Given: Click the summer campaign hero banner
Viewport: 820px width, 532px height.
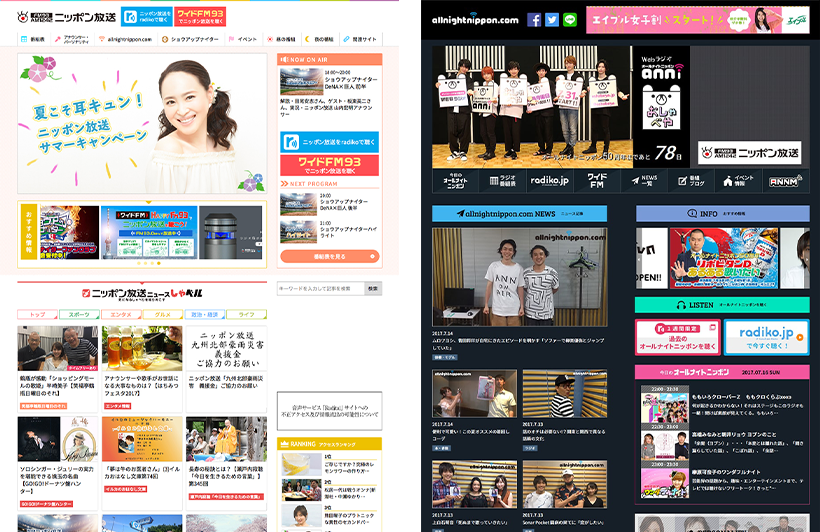Looking at the screenshot, I should [x=142, y=123].
